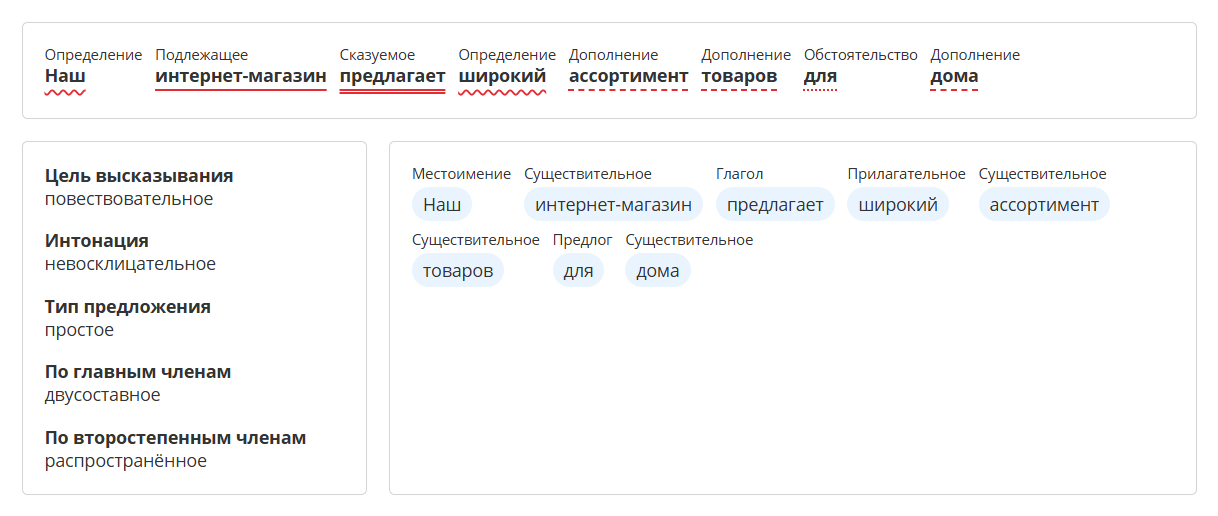Screen dimensions: 1218x516
Task: Select dashed-underlined word 'товаров' in sentence
Action: click(739, 76)
